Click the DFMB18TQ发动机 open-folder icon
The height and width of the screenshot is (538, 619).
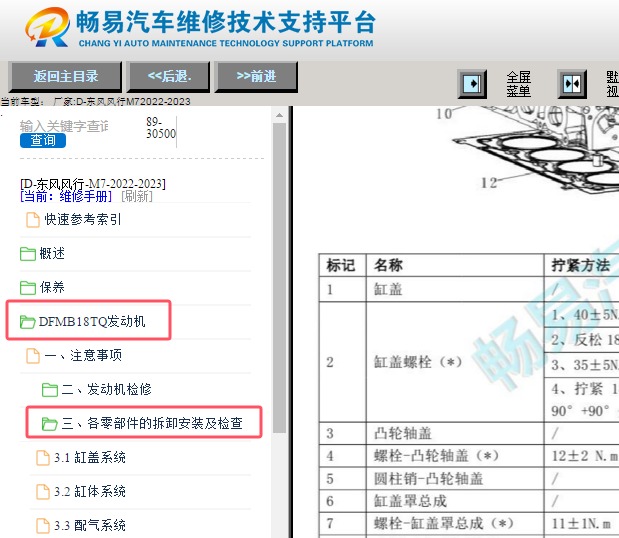tap(28, 322)
